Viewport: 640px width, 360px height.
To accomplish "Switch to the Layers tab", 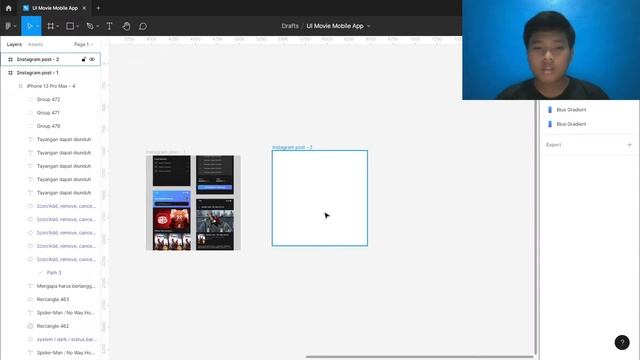I will click(x=14, y=44).
